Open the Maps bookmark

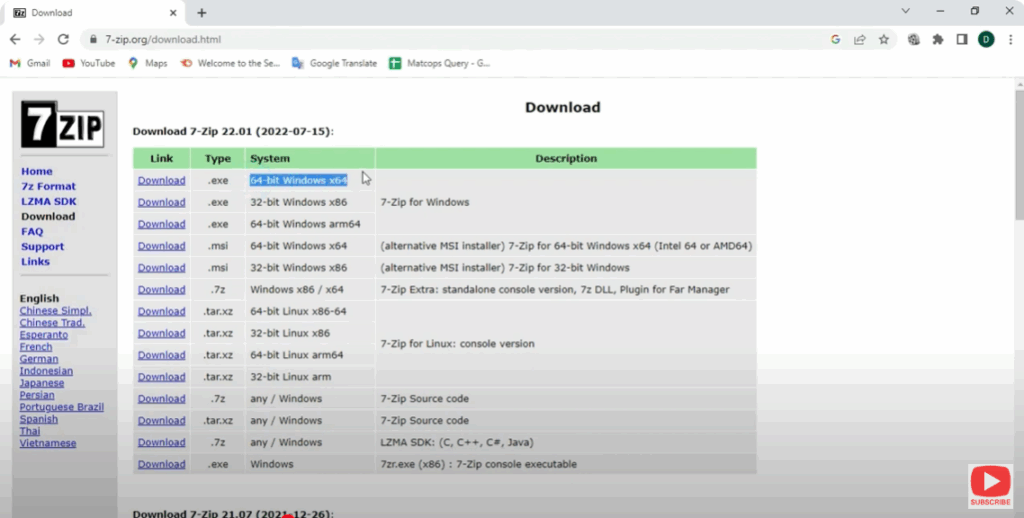click(x=148, y=63)
